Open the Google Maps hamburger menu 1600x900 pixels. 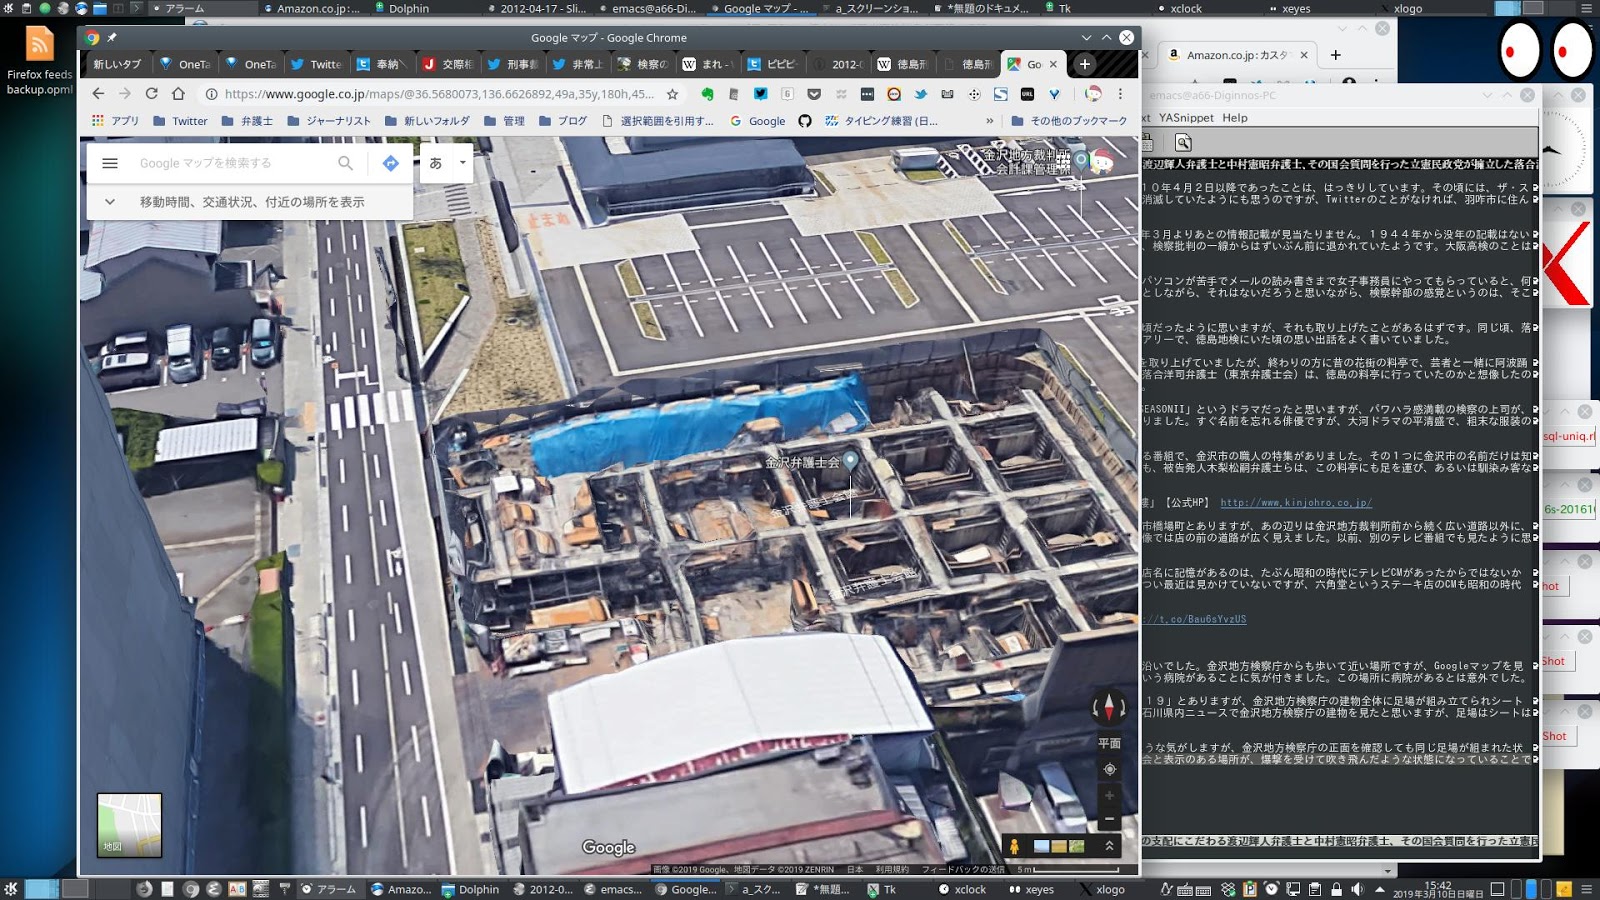point(110,163)
